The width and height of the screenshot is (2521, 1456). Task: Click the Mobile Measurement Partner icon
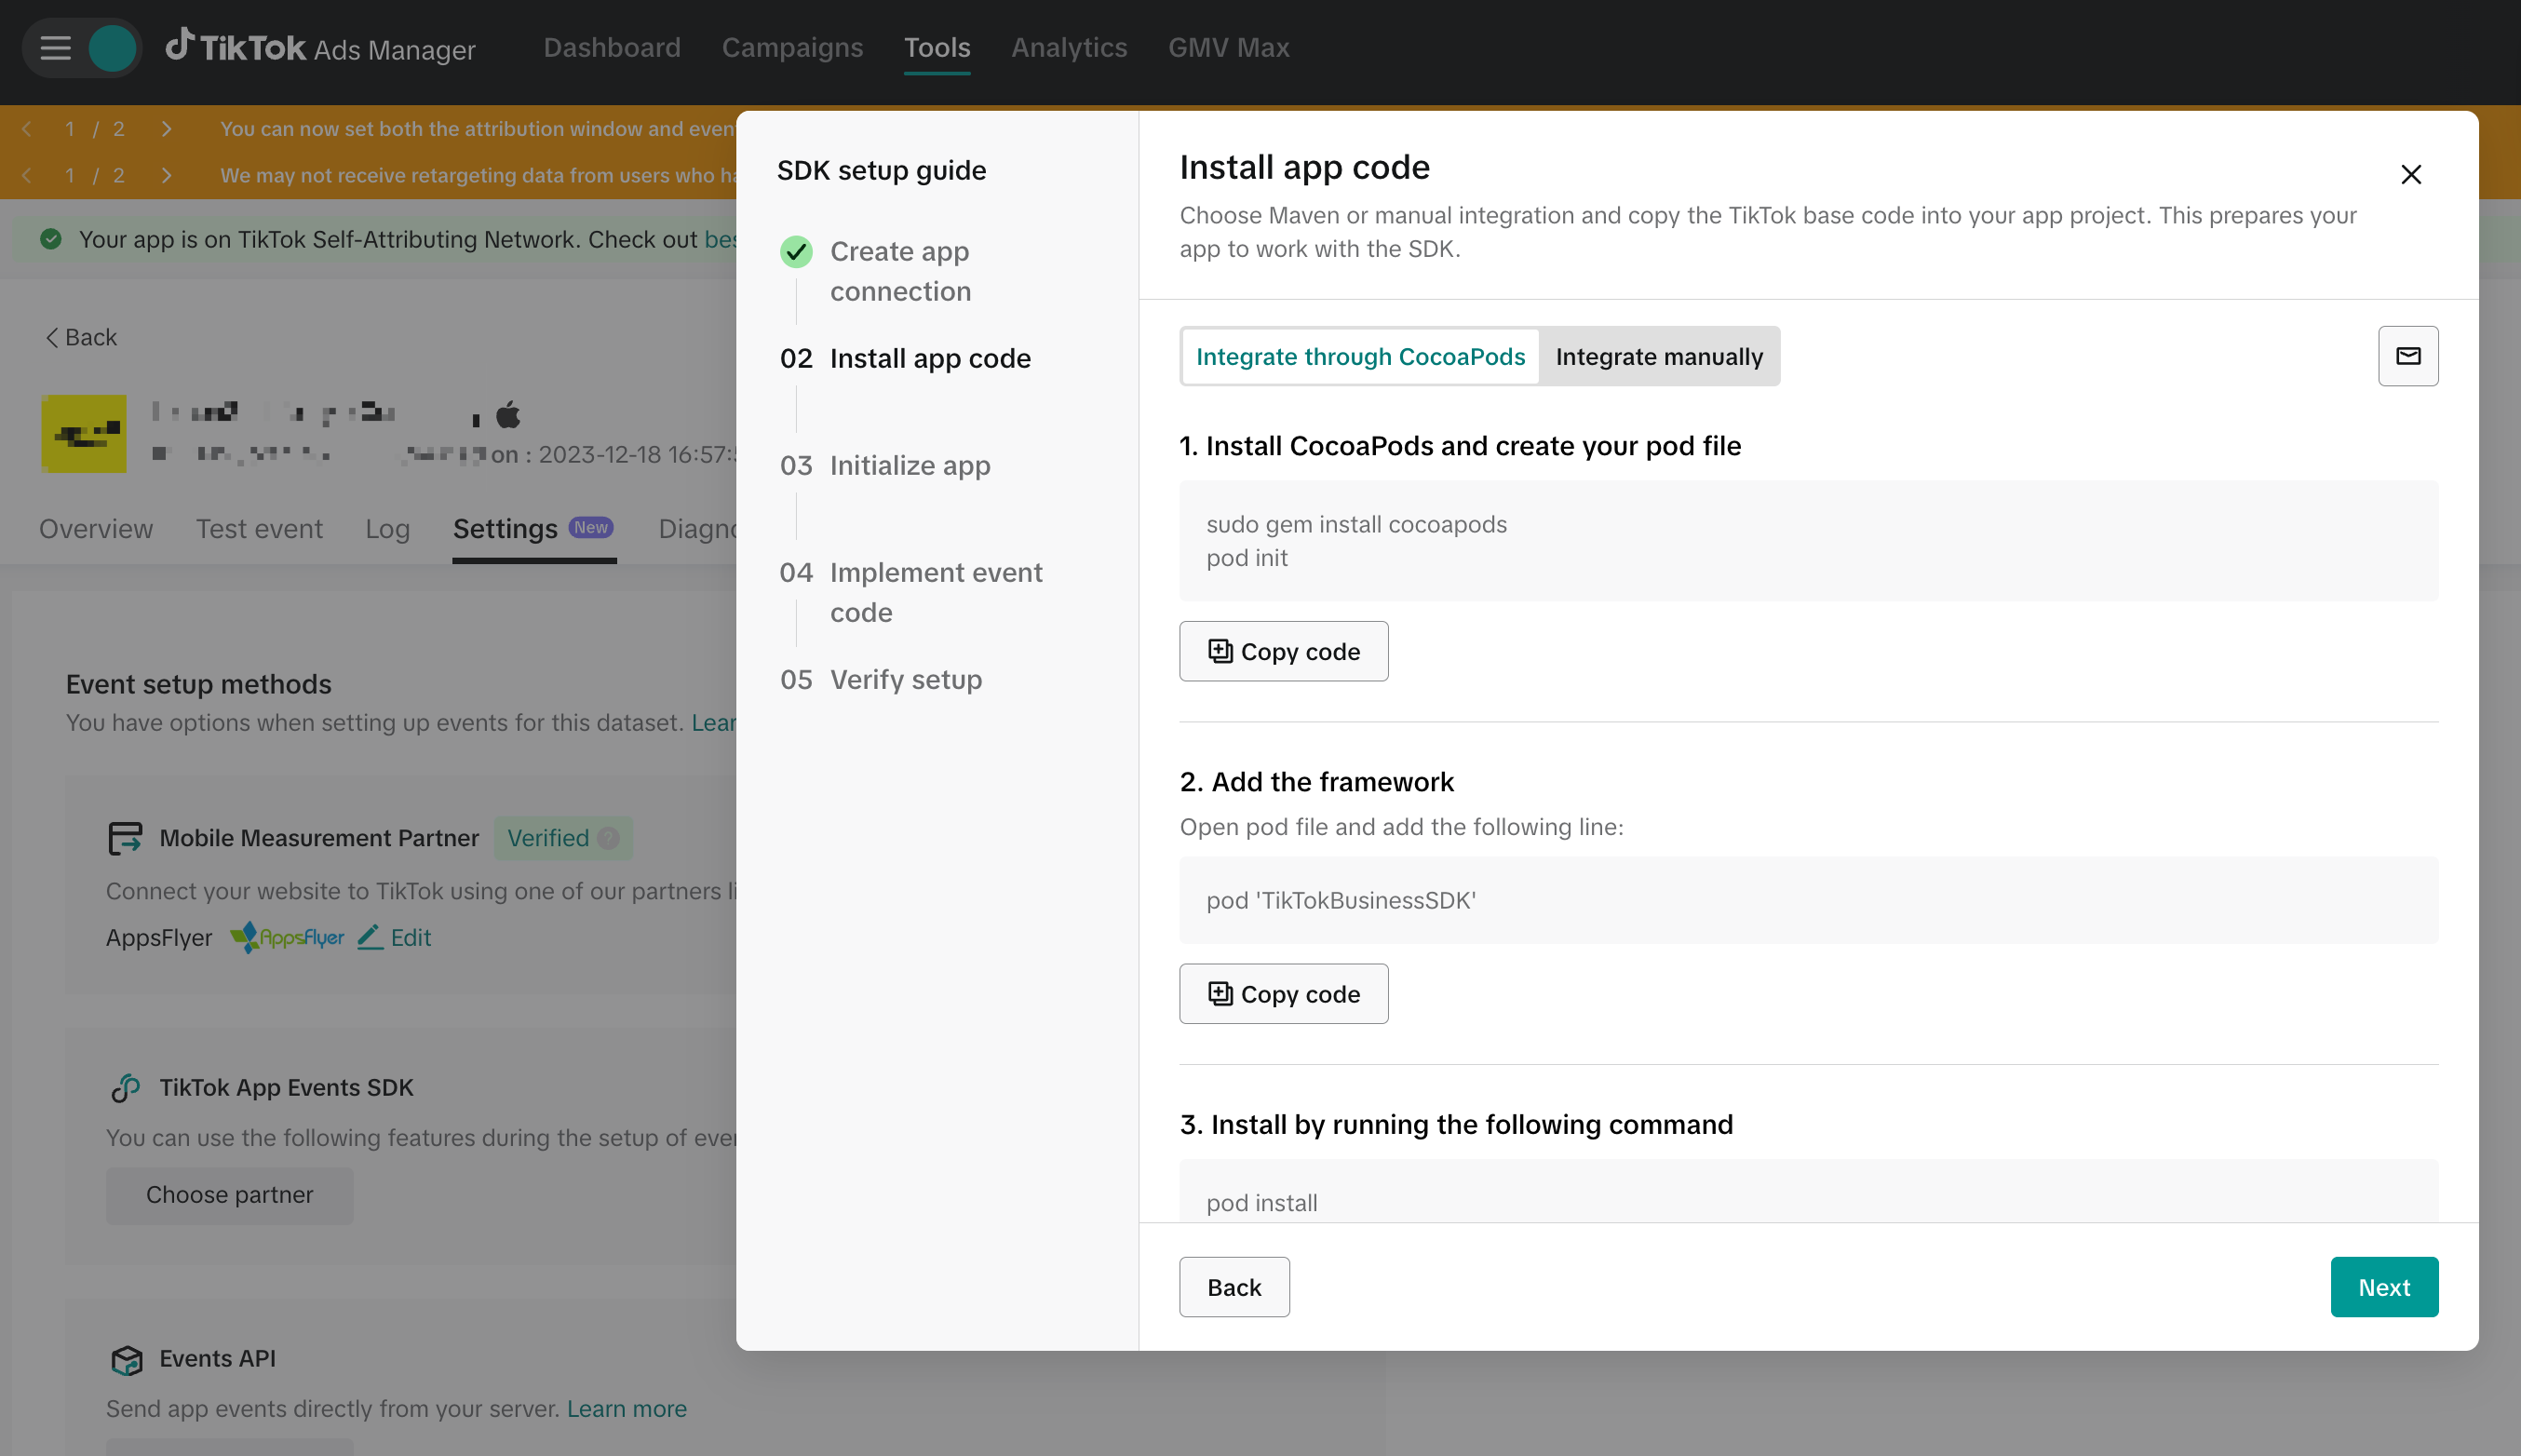pos(125,837)
